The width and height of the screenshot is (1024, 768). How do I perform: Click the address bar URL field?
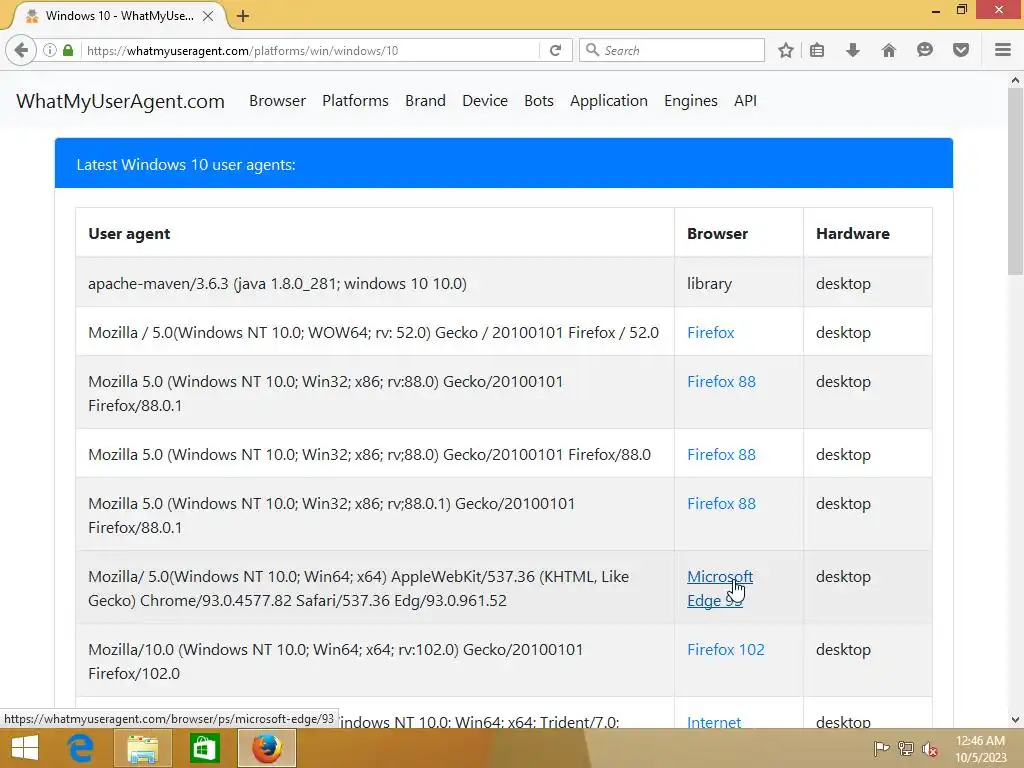310,50
